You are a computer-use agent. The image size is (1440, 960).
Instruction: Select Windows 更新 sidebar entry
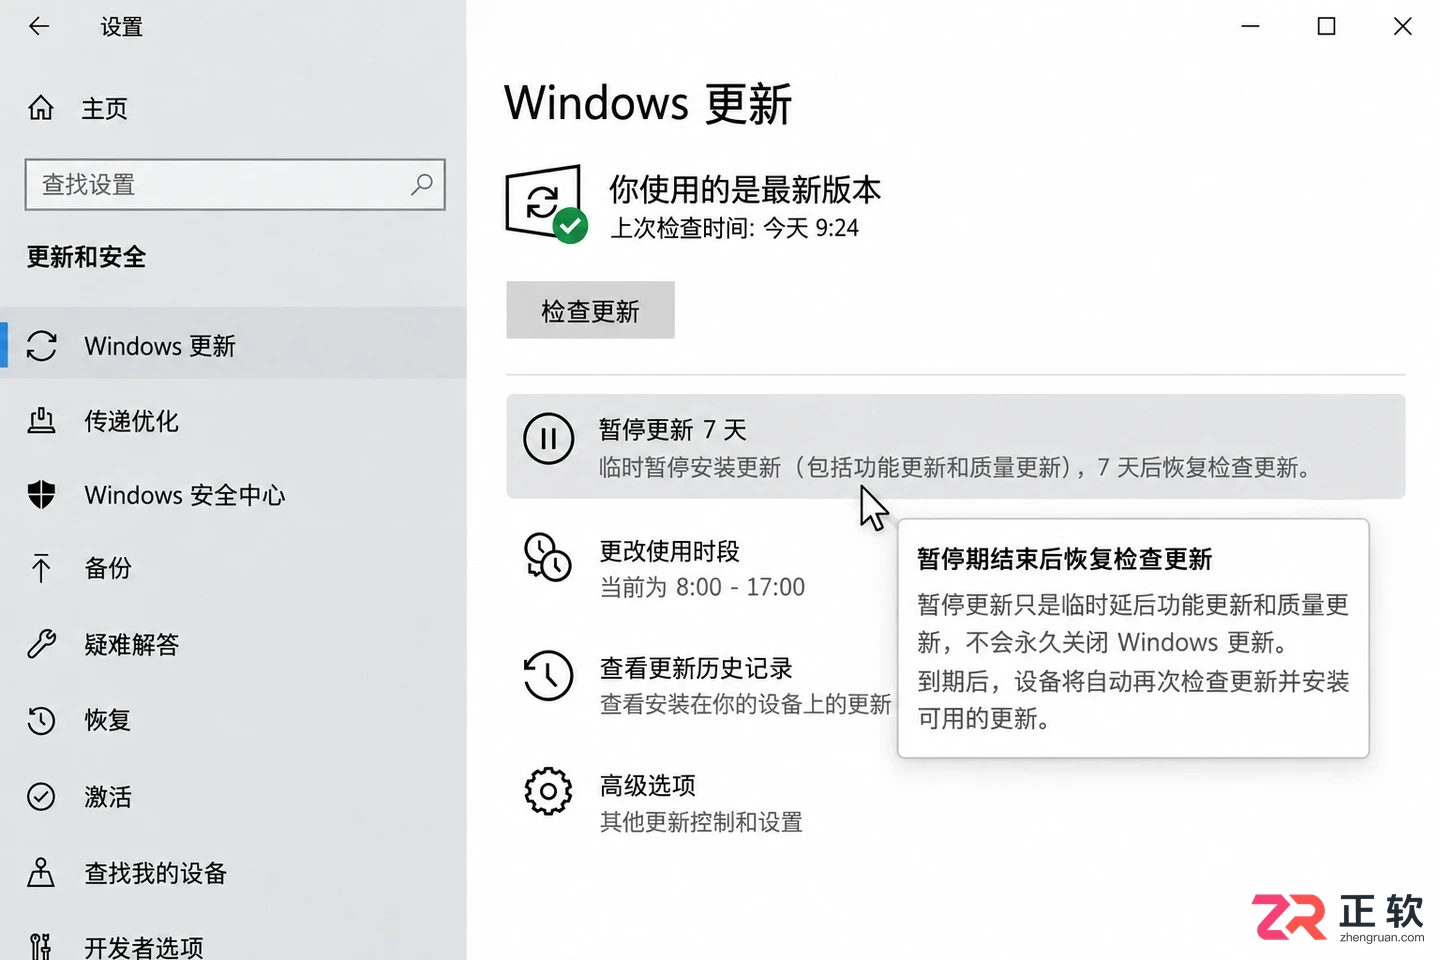tap(232, 346)
